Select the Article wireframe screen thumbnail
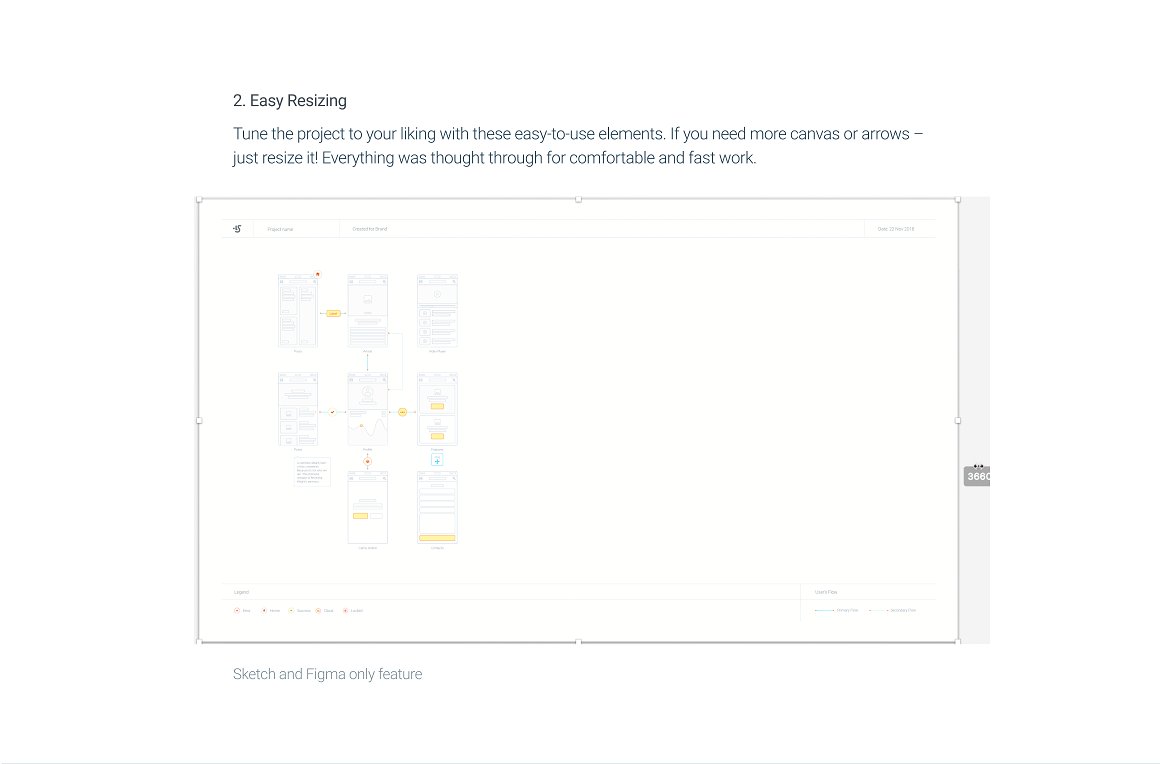The width and height of the screenshot is (1160, 764). point(367,311)
